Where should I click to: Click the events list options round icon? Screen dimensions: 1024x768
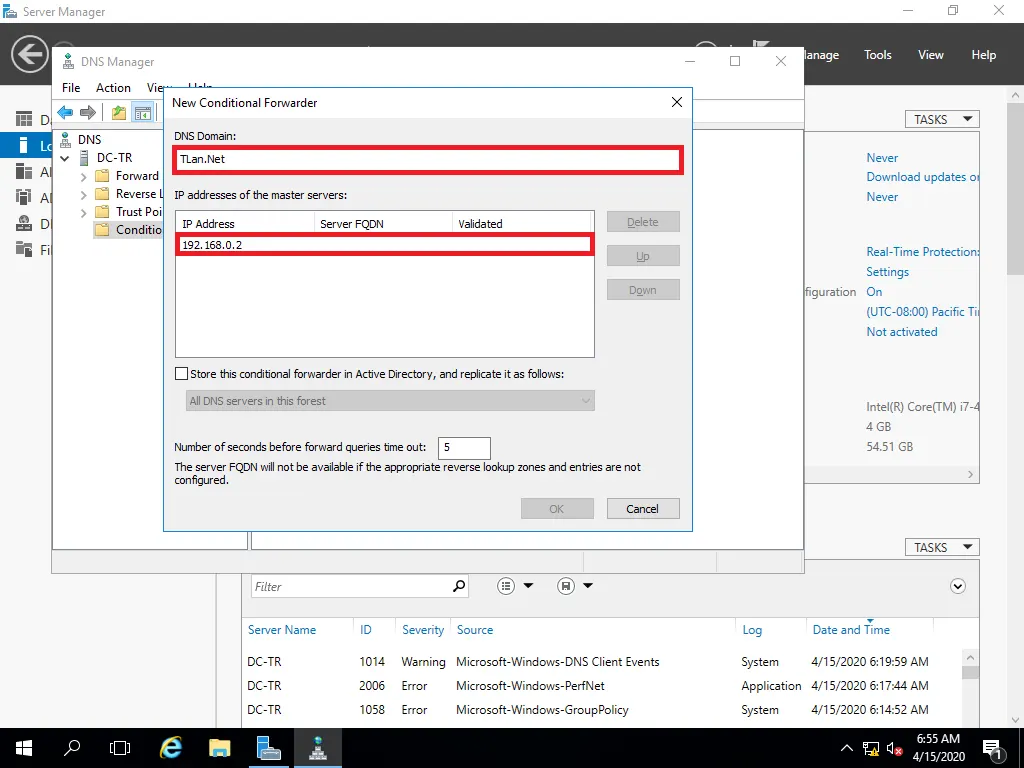coord(506,586)
